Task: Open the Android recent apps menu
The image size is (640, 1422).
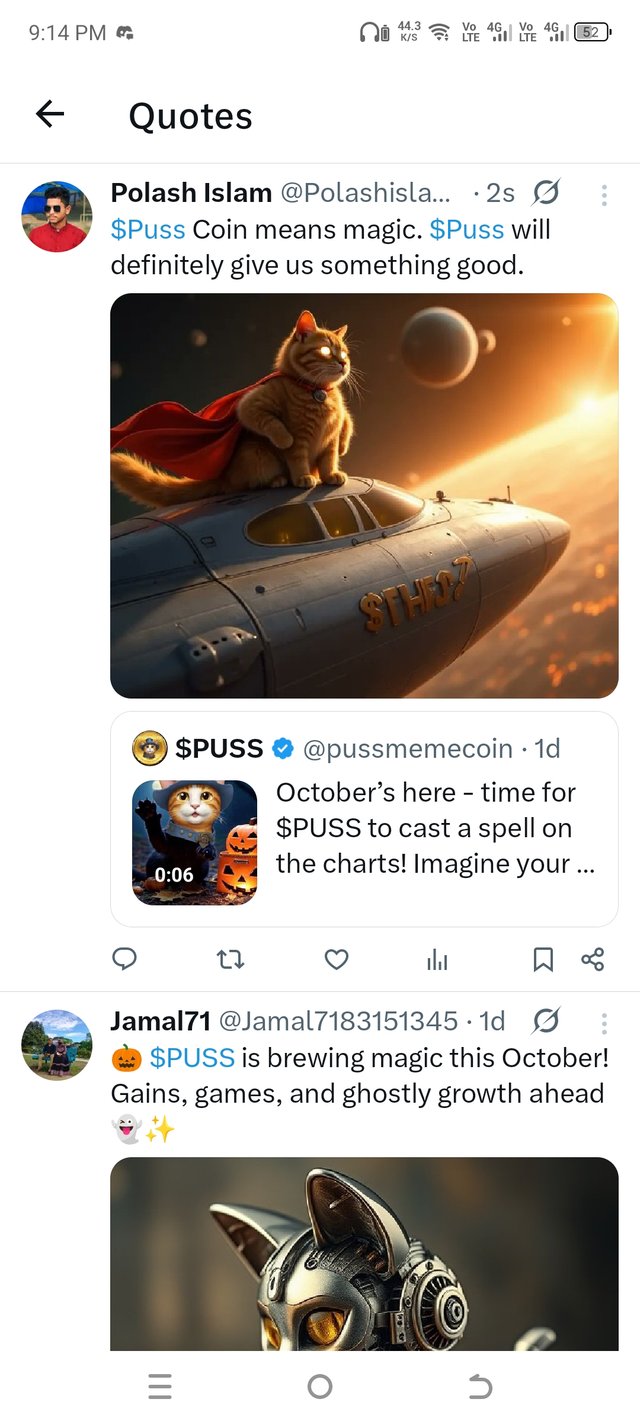Action: (x=160, y=1386)
